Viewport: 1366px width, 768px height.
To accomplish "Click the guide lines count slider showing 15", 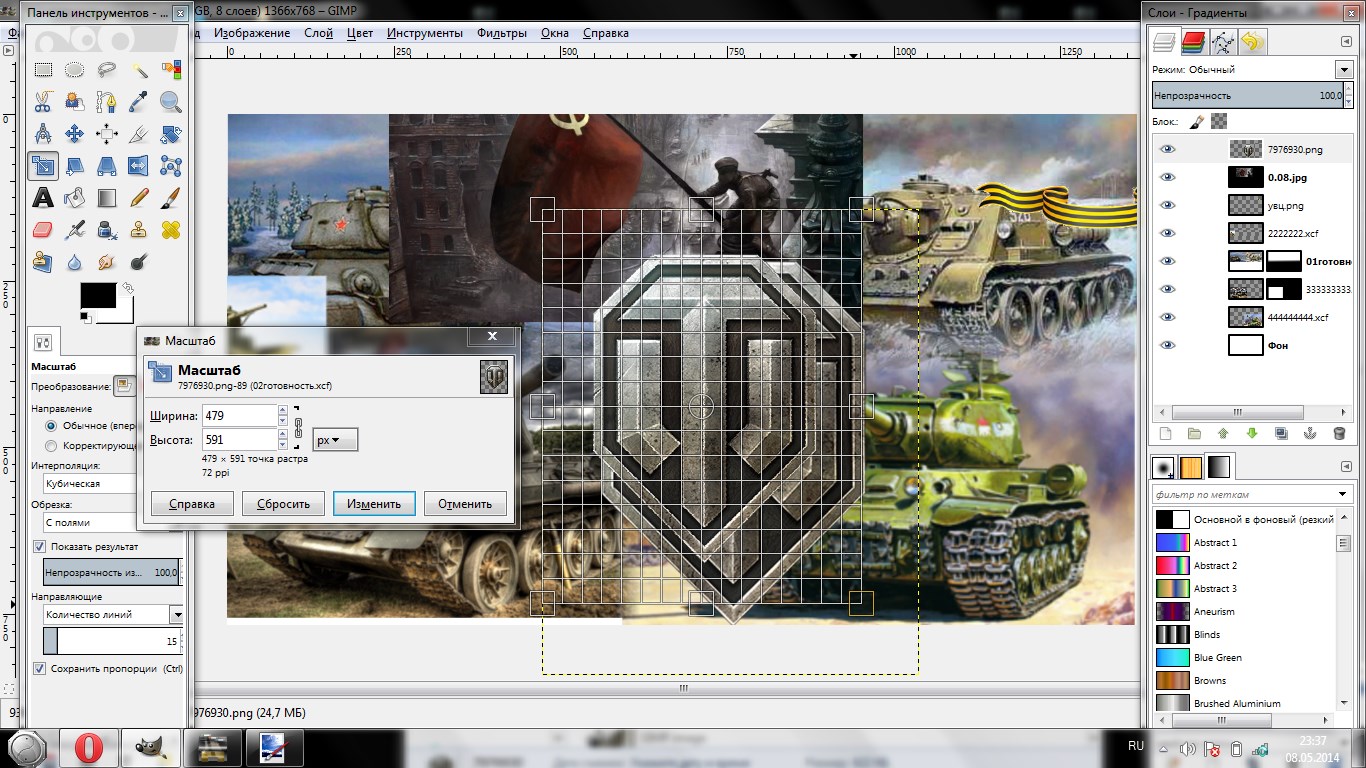I will (x=113, y=641).
